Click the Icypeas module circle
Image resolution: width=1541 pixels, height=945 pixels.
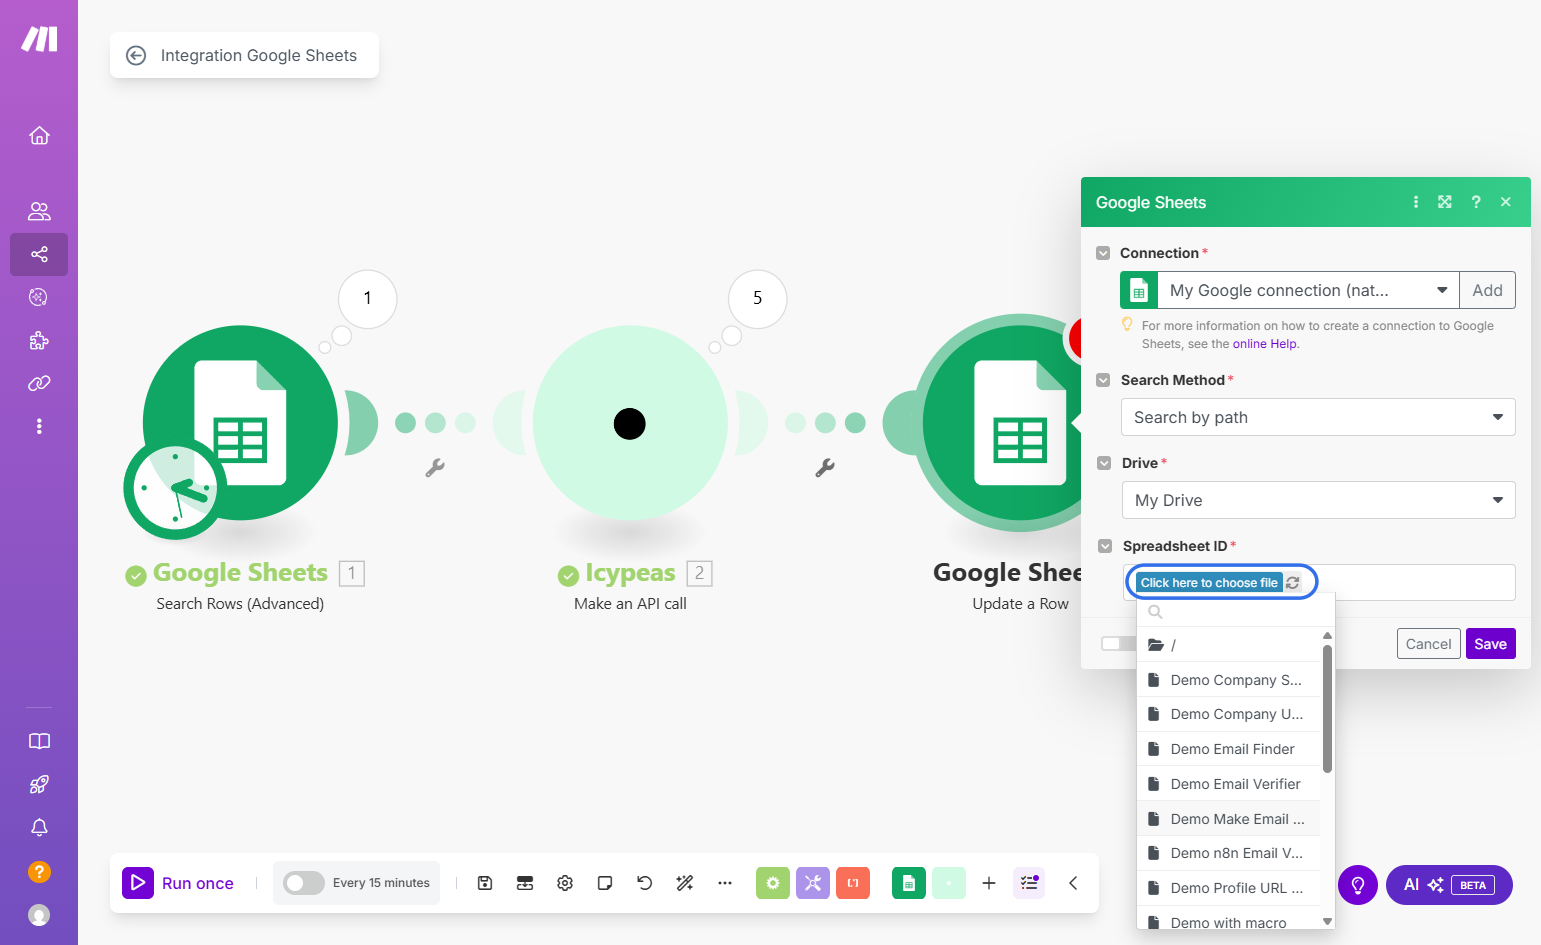coord(630,423)
